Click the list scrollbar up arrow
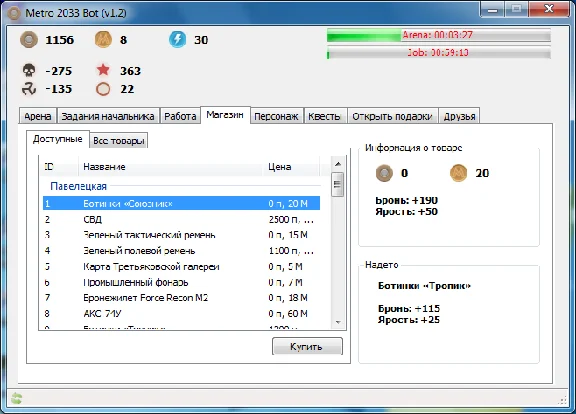This screenshot has height=414, width=576. [338, 164]
